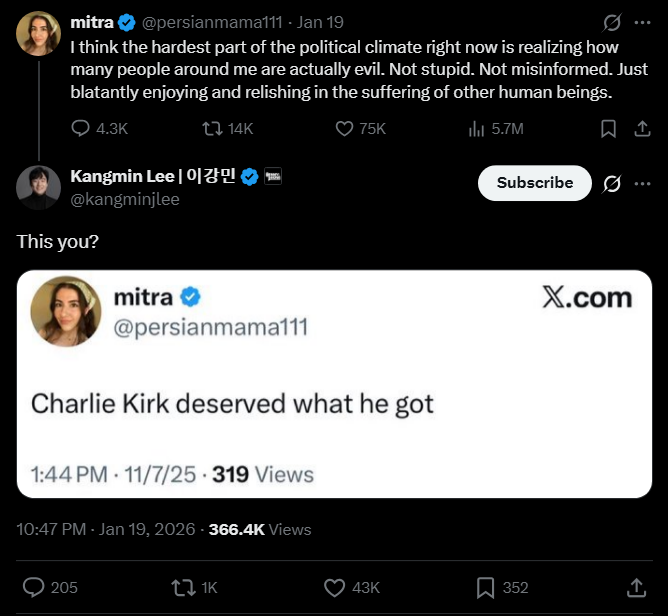This screenshot has height=616, width=668.
Task: Click Subscribe to Kangmin Lee
Action: (x=535, y=183)
